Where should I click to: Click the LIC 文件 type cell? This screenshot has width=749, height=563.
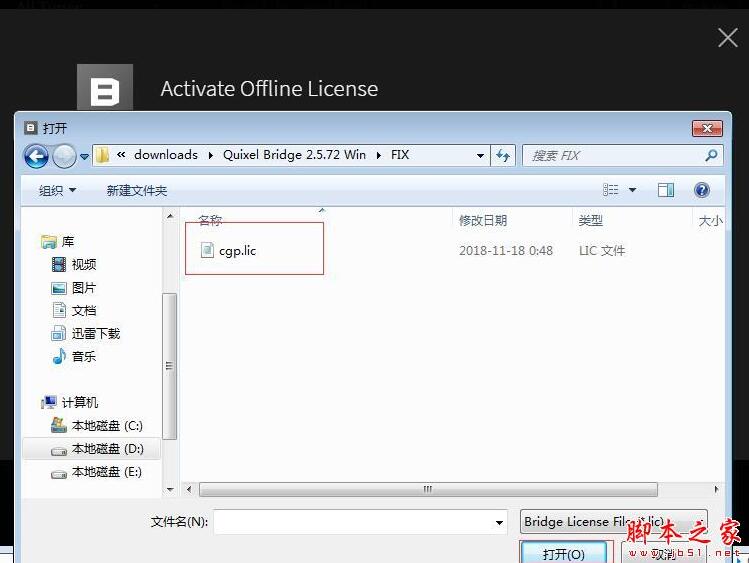coord(602,251)
